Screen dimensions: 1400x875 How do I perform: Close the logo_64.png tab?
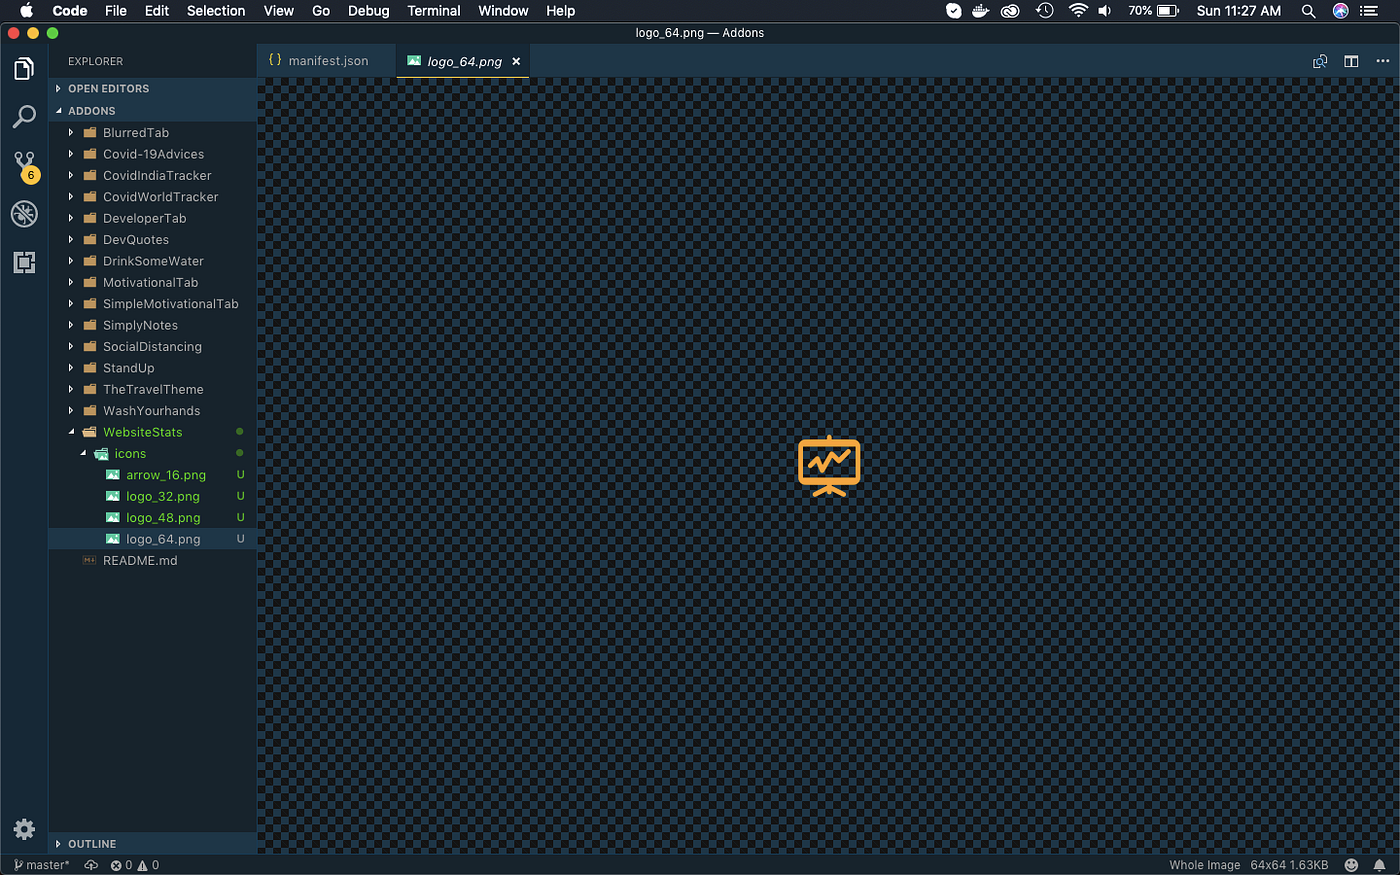click(516, 61)
